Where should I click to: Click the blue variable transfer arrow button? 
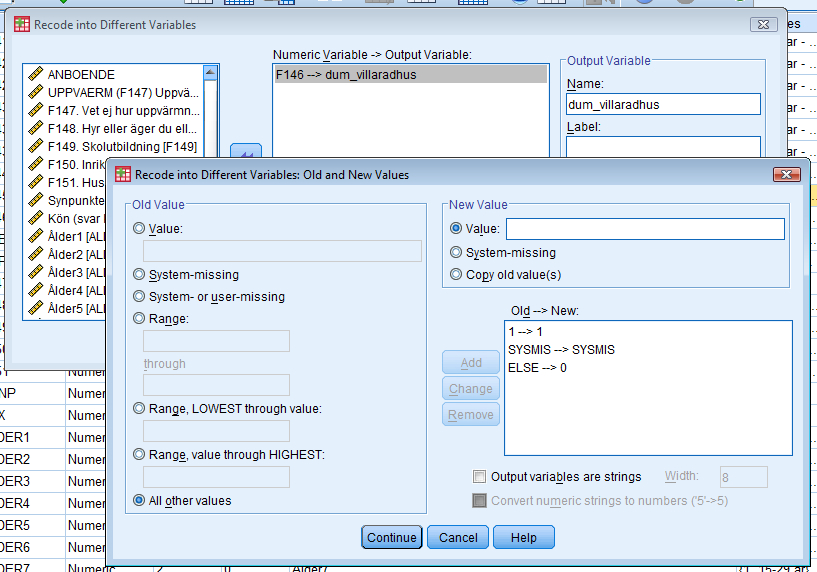click(x=246, y=152)
